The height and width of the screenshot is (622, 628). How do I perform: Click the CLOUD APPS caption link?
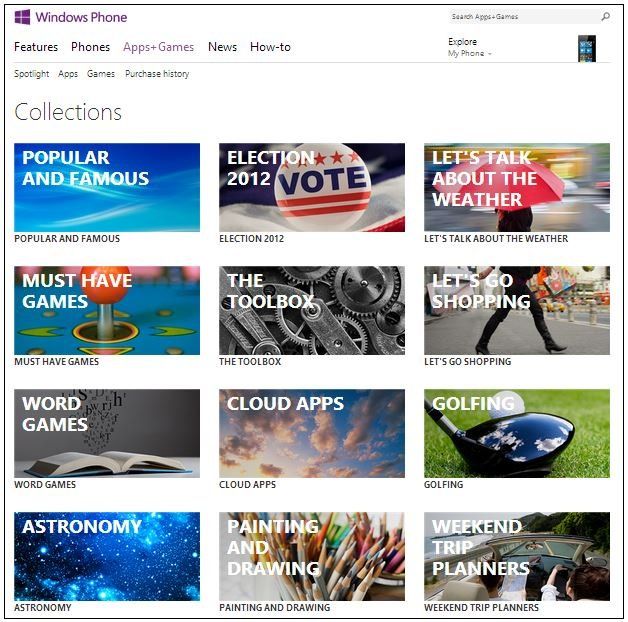[x=248, y=485]
